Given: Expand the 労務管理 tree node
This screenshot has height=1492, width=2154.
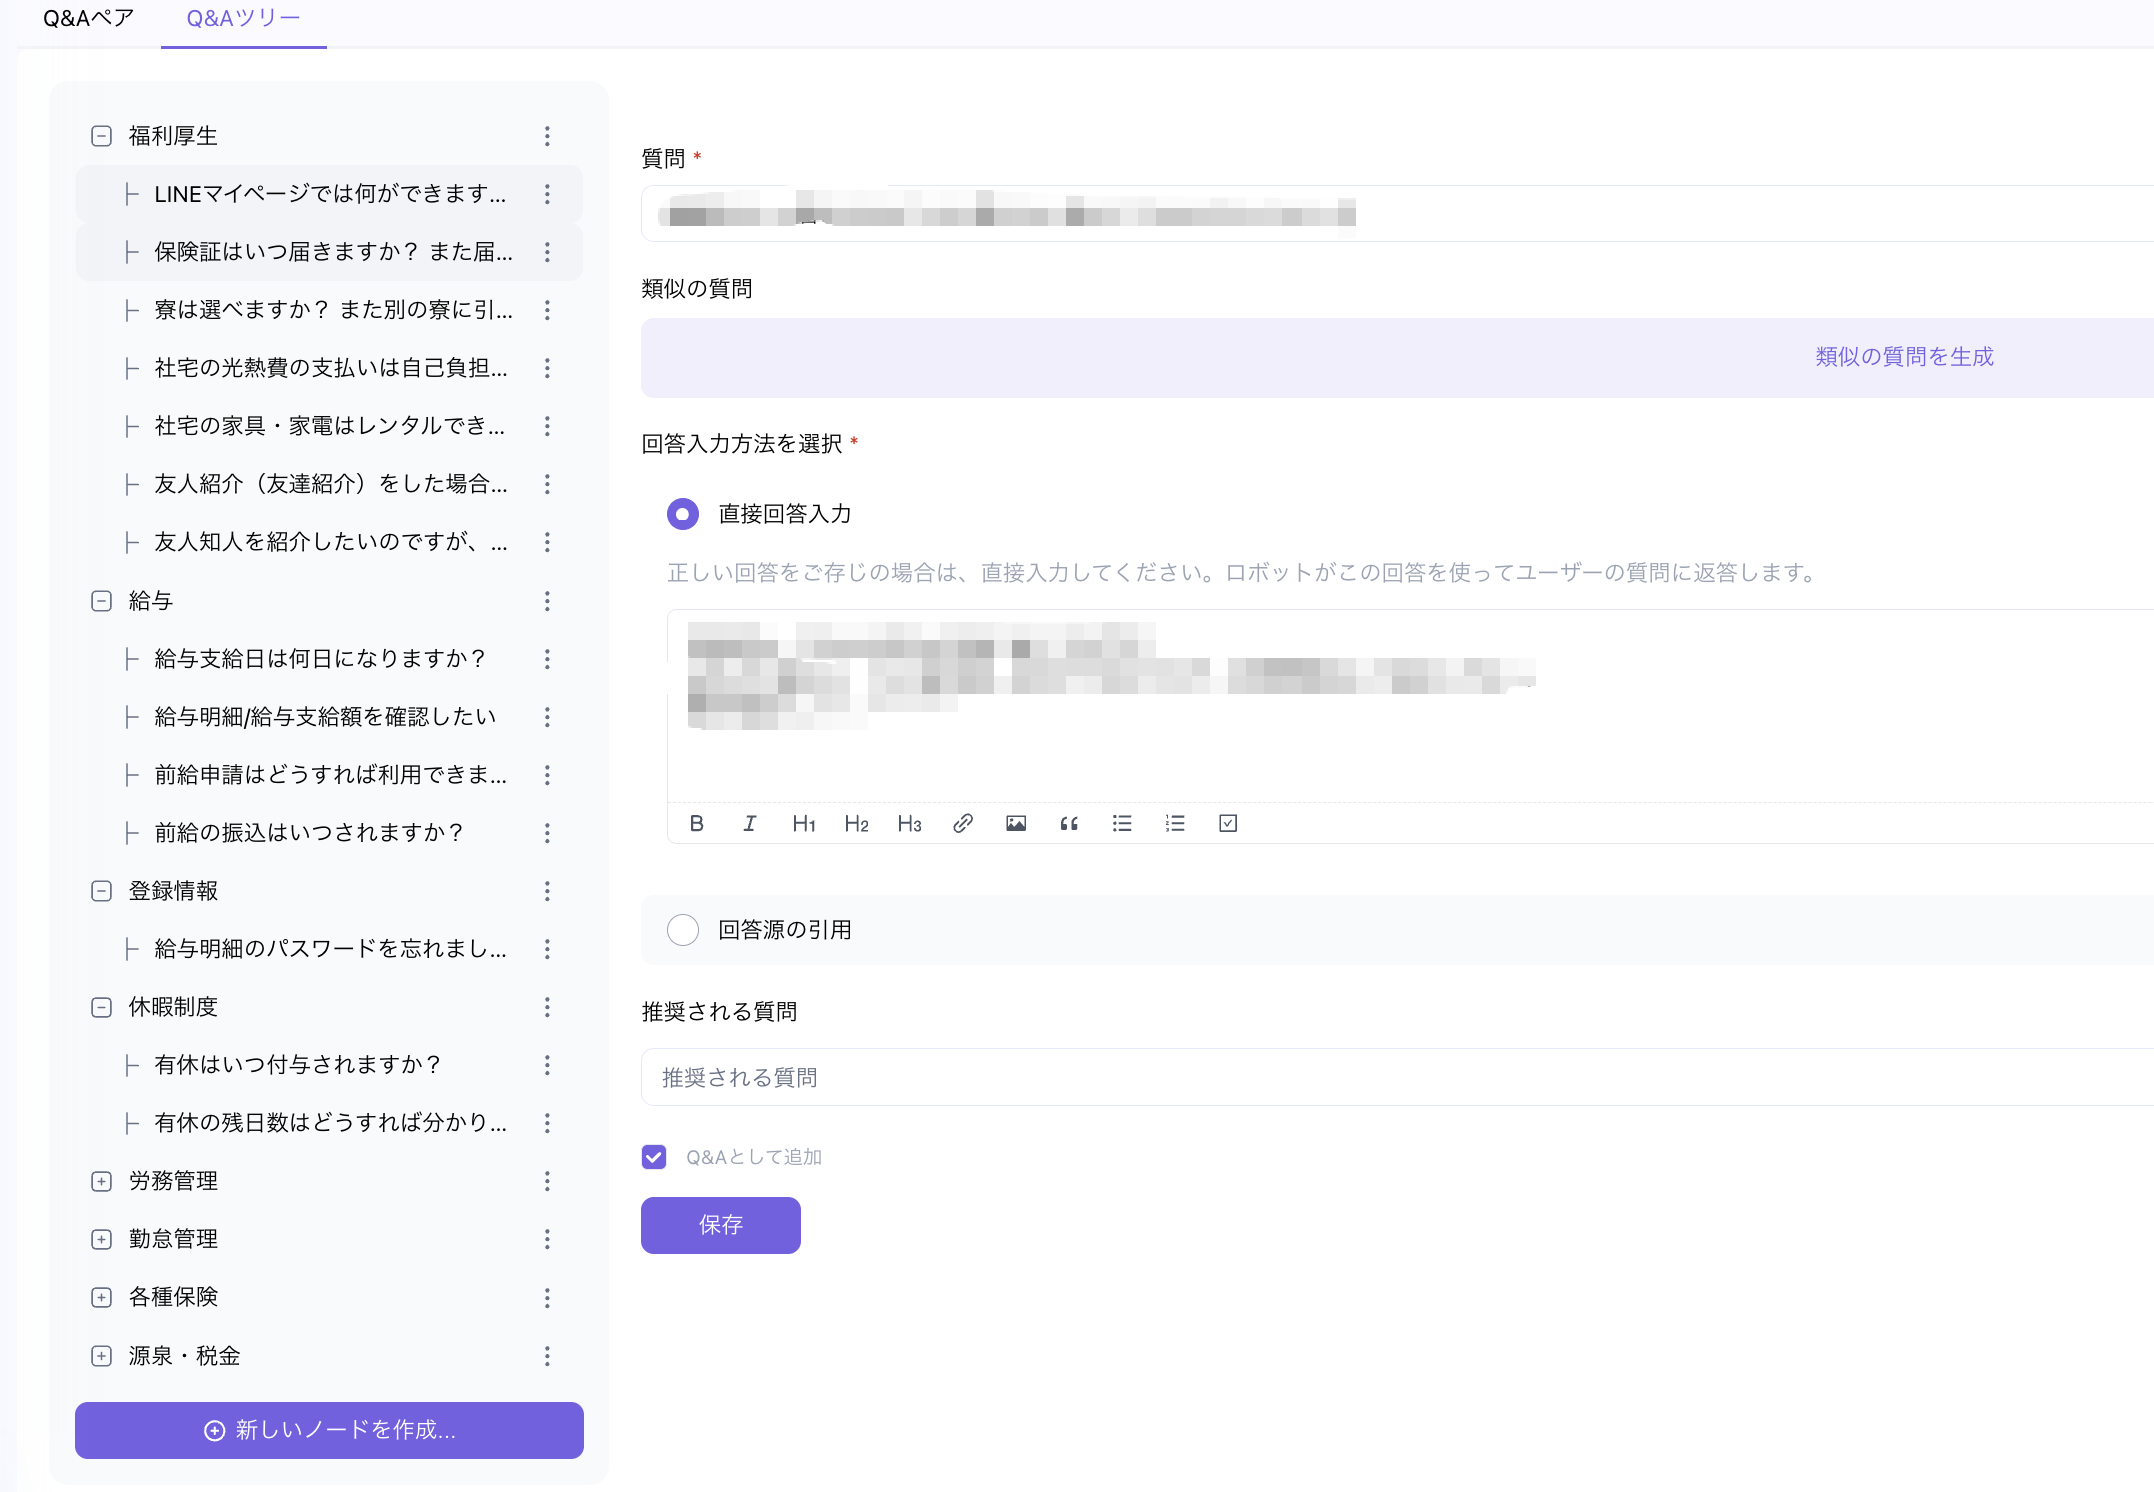Looking at the screenshot, I should point(101,1180).
